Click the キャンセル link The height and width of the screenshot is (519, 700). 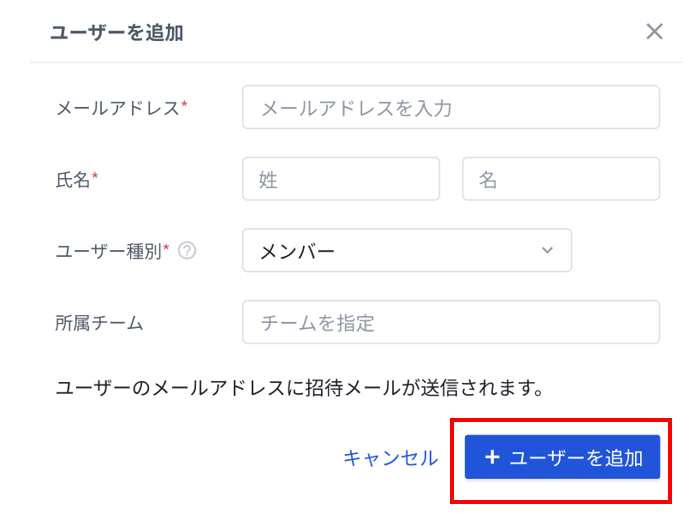click(391, 458)
